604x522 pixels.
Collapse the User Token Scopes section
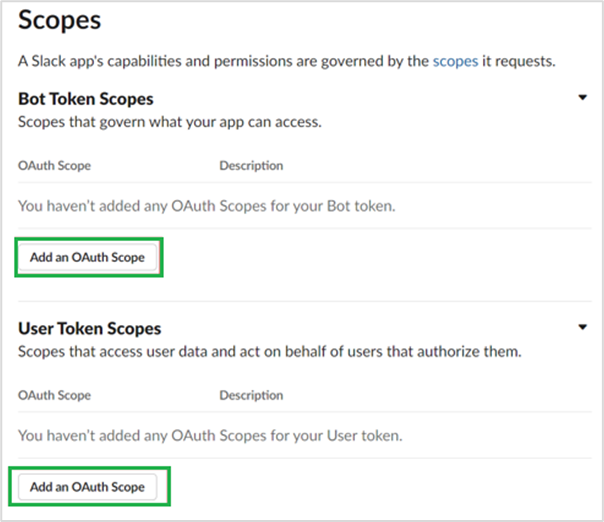click(x=582, y=327)
